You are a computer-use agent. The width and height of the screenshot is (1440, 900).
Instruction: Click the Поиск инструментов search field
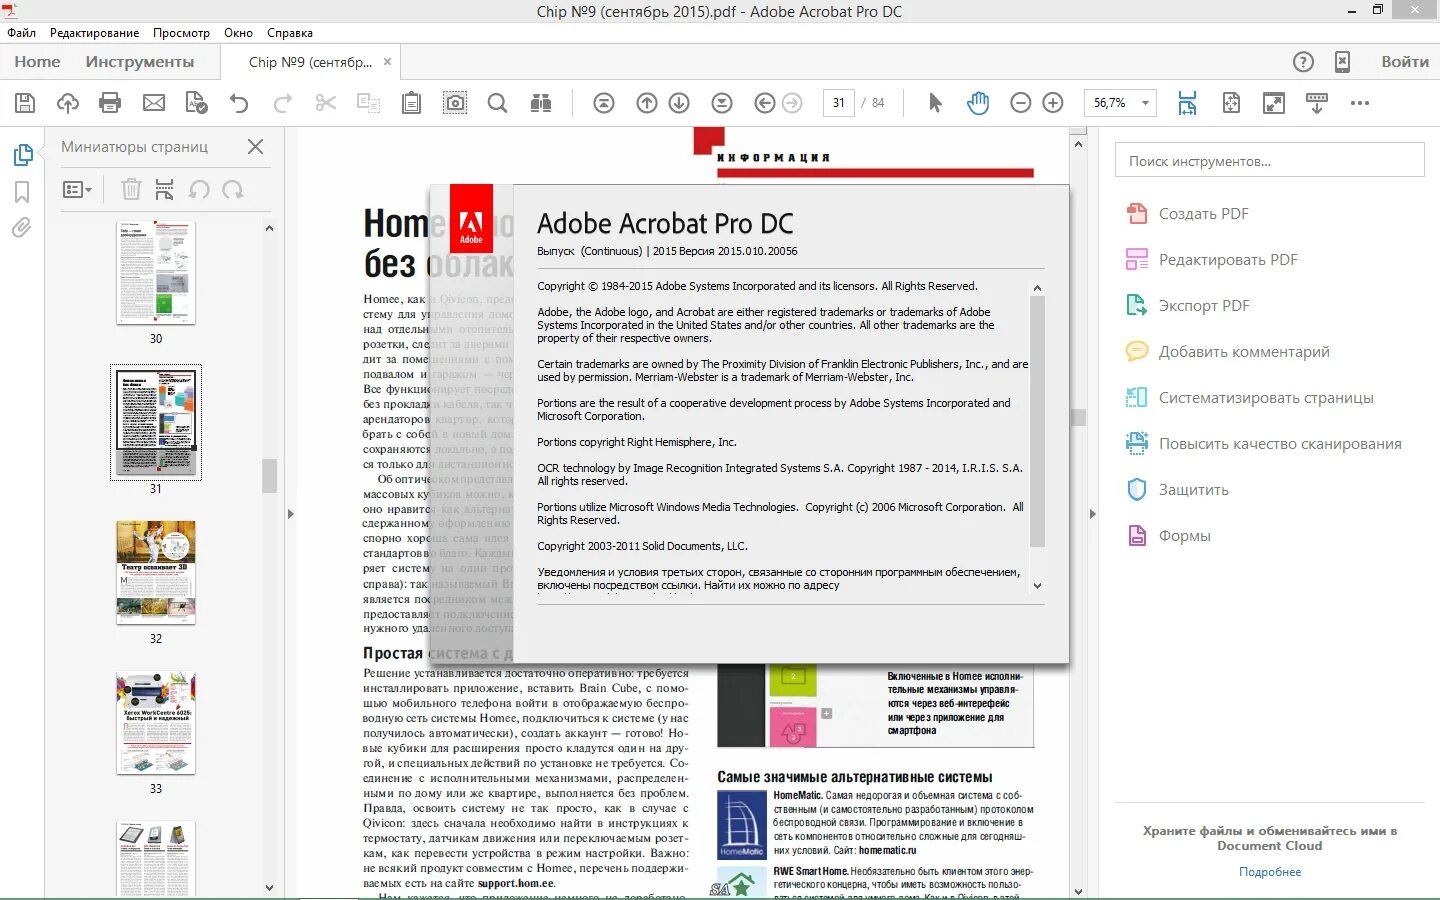click(x=1269, y=160)
